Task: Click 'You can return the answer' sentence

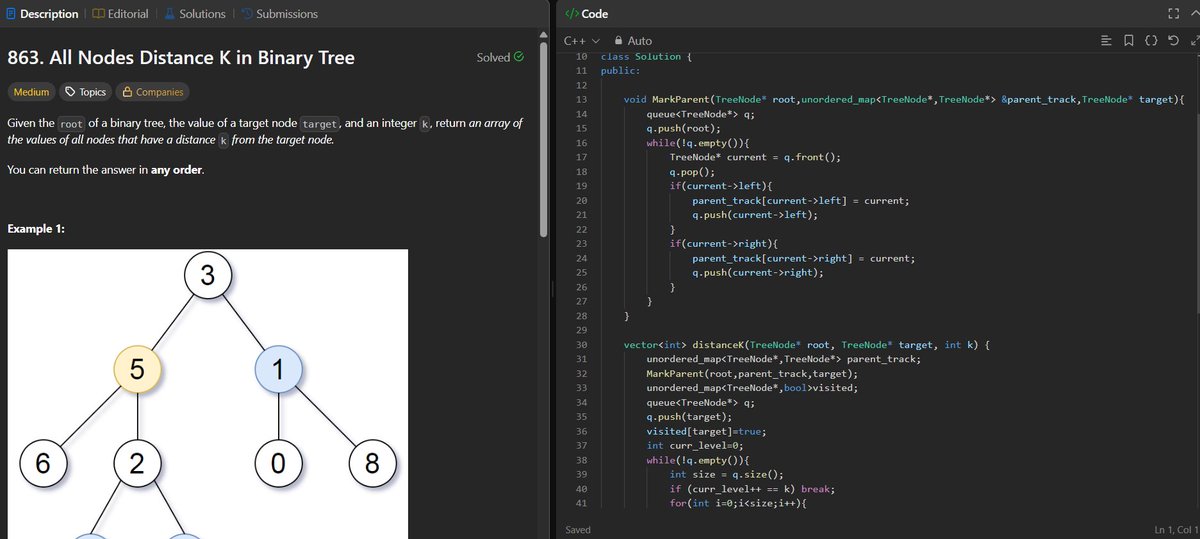Action: click(105, 170)
